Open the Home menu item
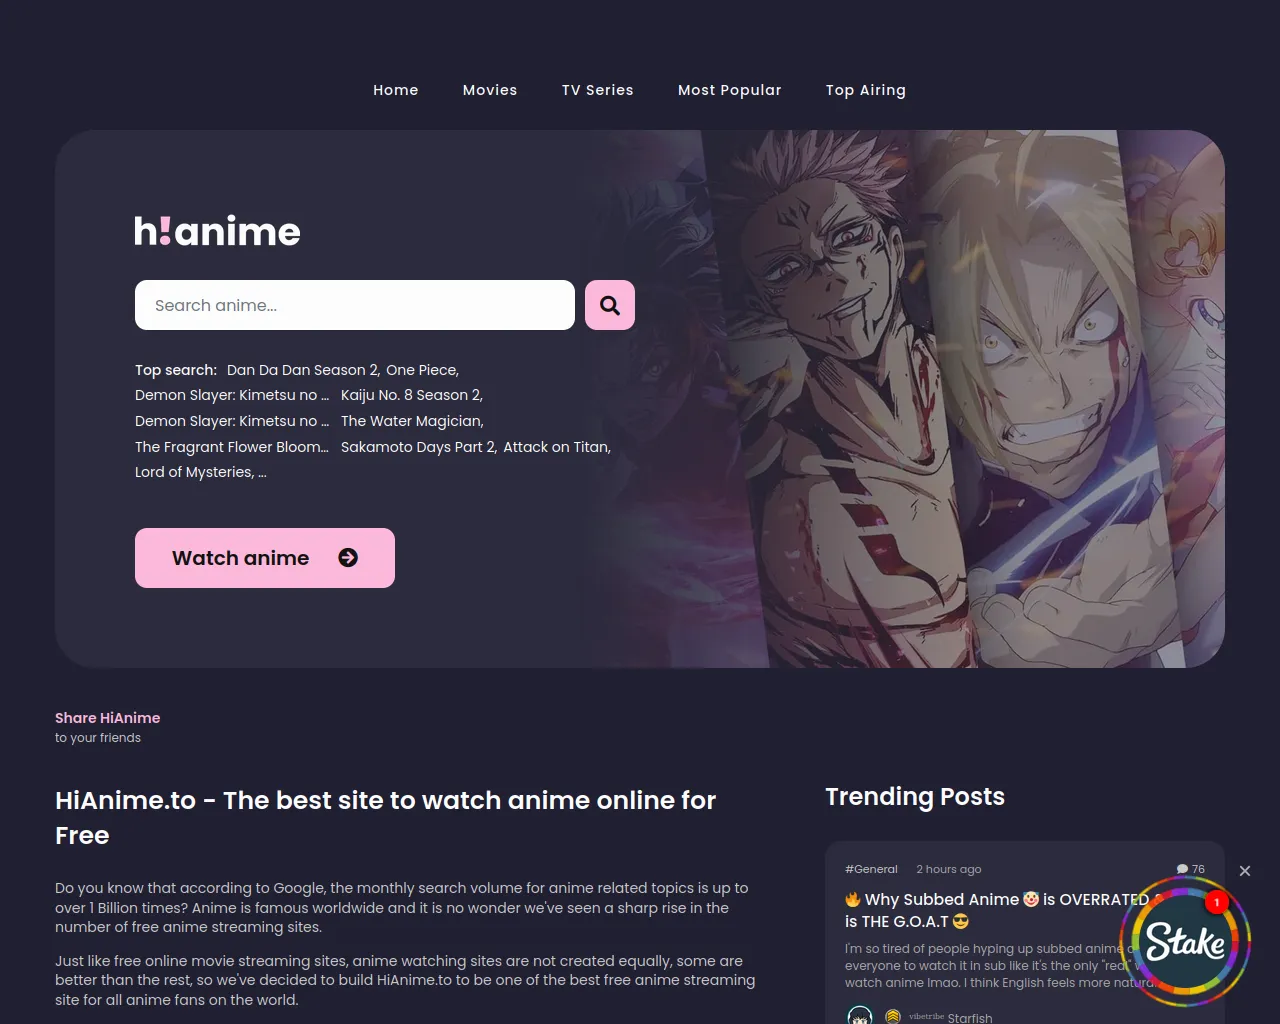 tap(396, 90)
